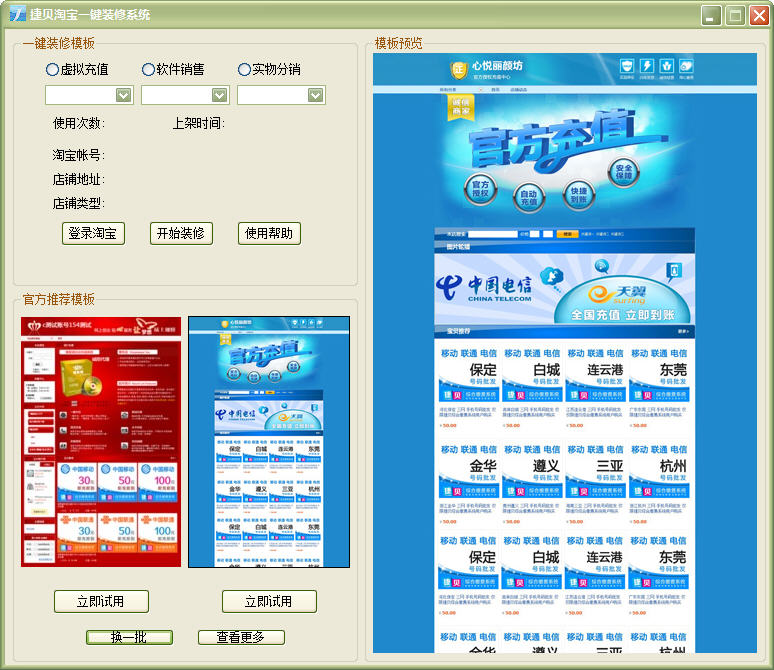Click the 使用次数 label
Image resolution: width=774 pixels, height=670 pixels.
coord(79,123)
